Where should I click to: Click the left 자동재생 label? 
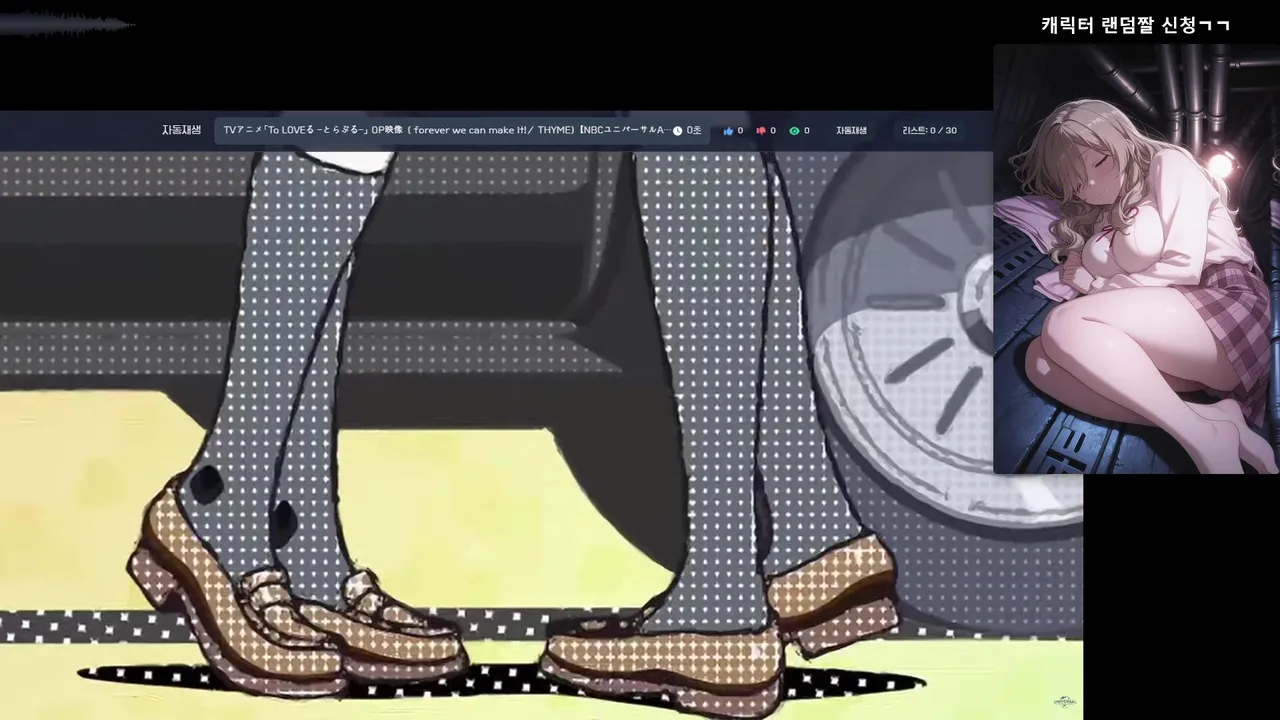pyautogui.click(x=181, y=130)
